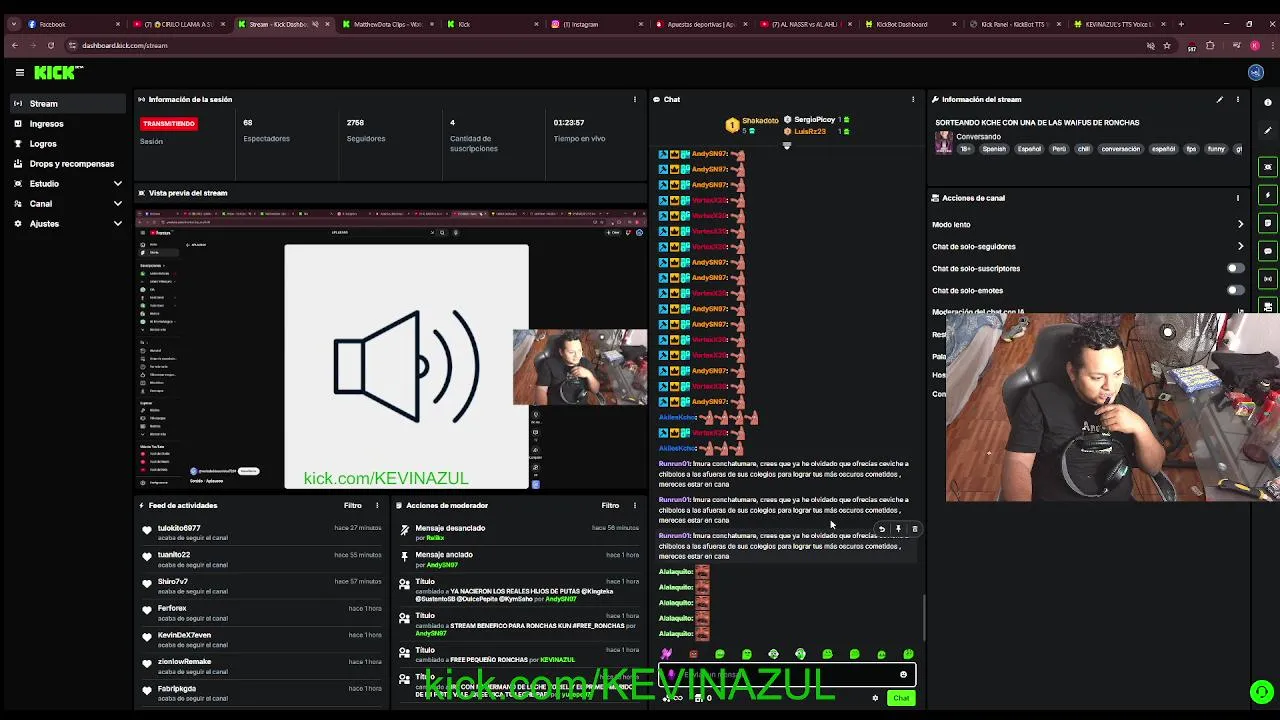1280x720 pixels.
Task: Click the conversación stream tag
Action: point(1120,149)
